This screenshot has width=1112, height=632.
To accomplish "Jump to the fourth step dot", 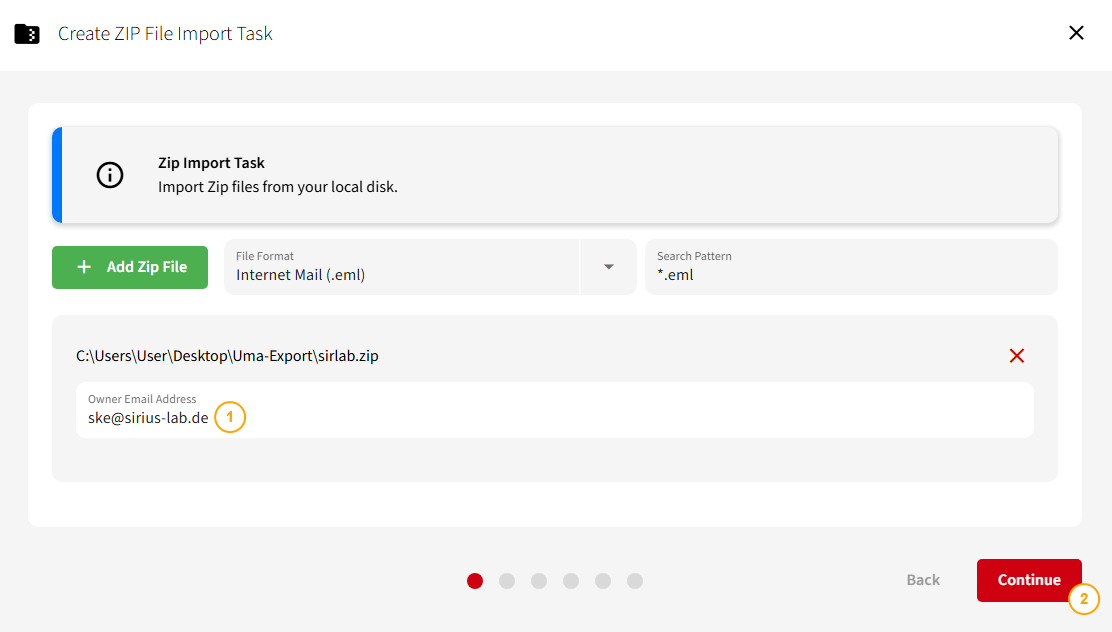I will 571,581.
